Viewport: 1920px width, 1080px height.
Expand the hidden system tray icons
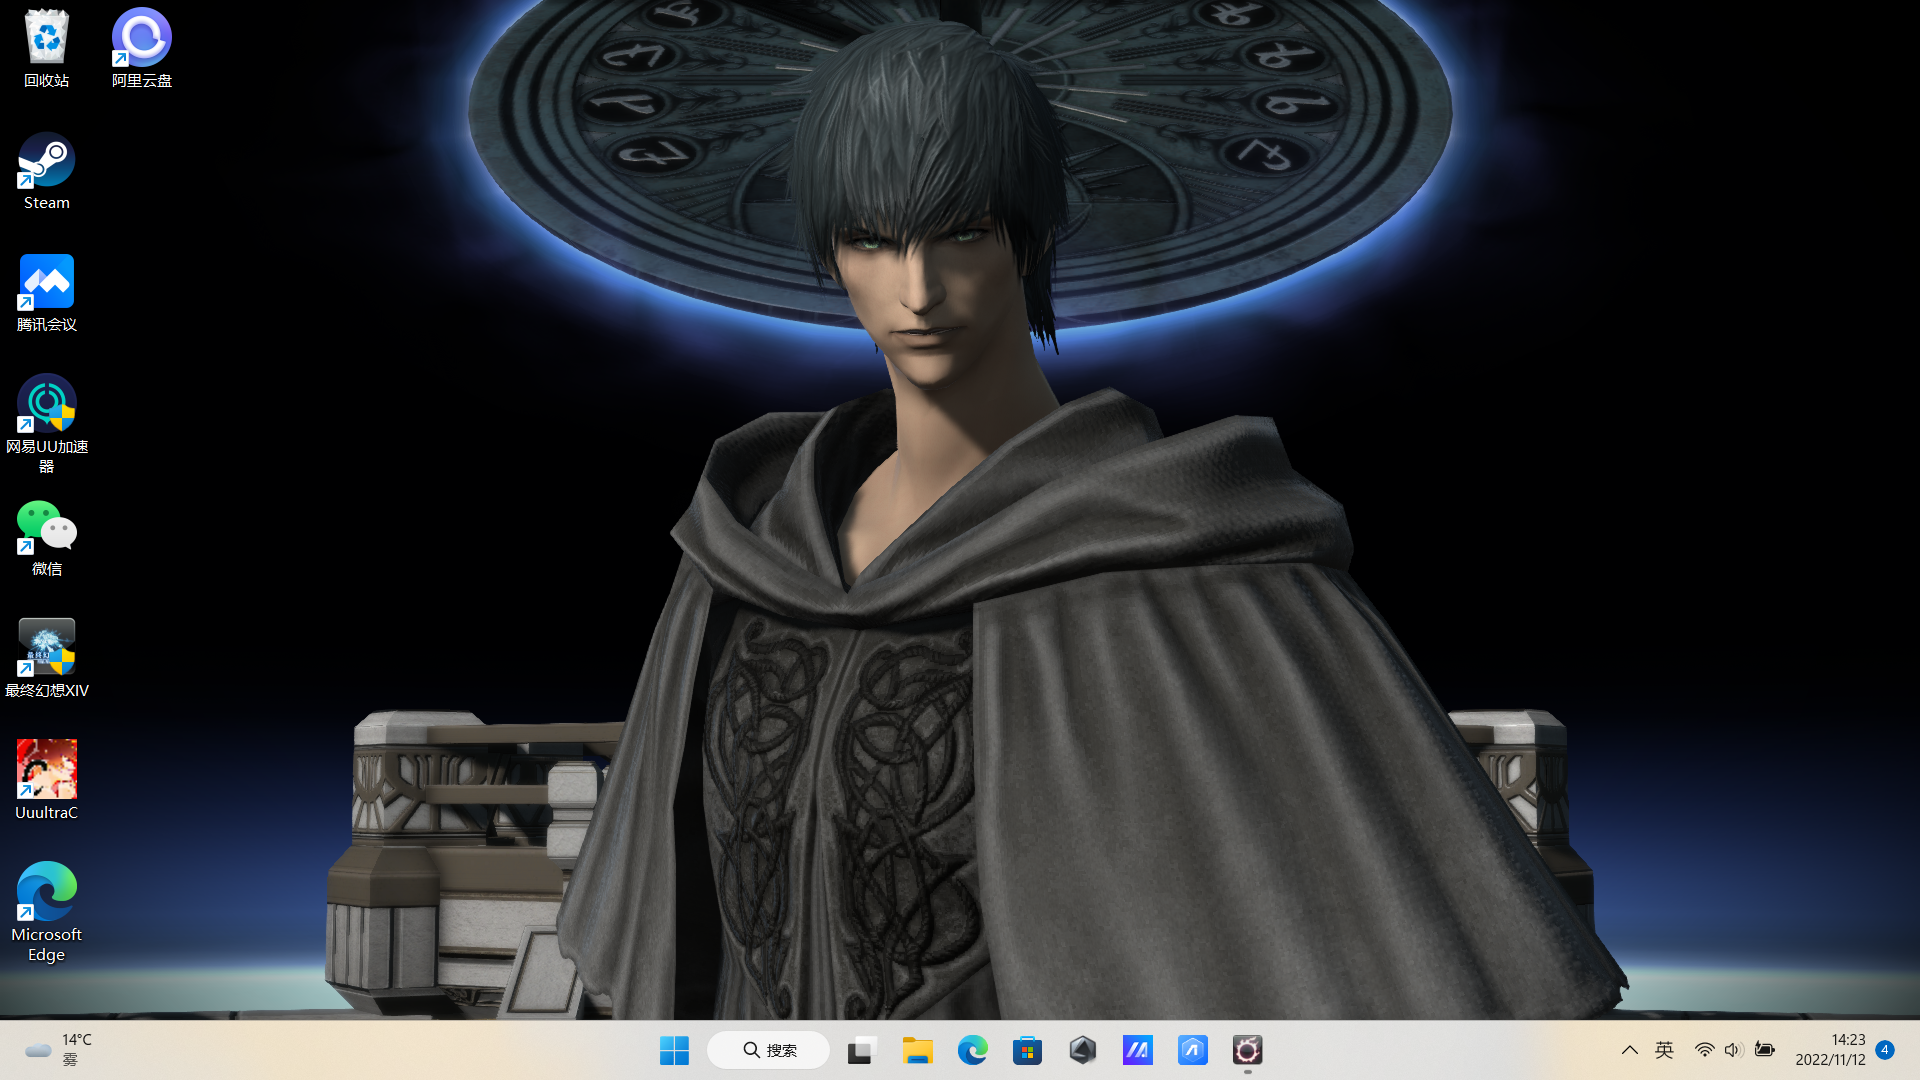click(1629, 1050)
